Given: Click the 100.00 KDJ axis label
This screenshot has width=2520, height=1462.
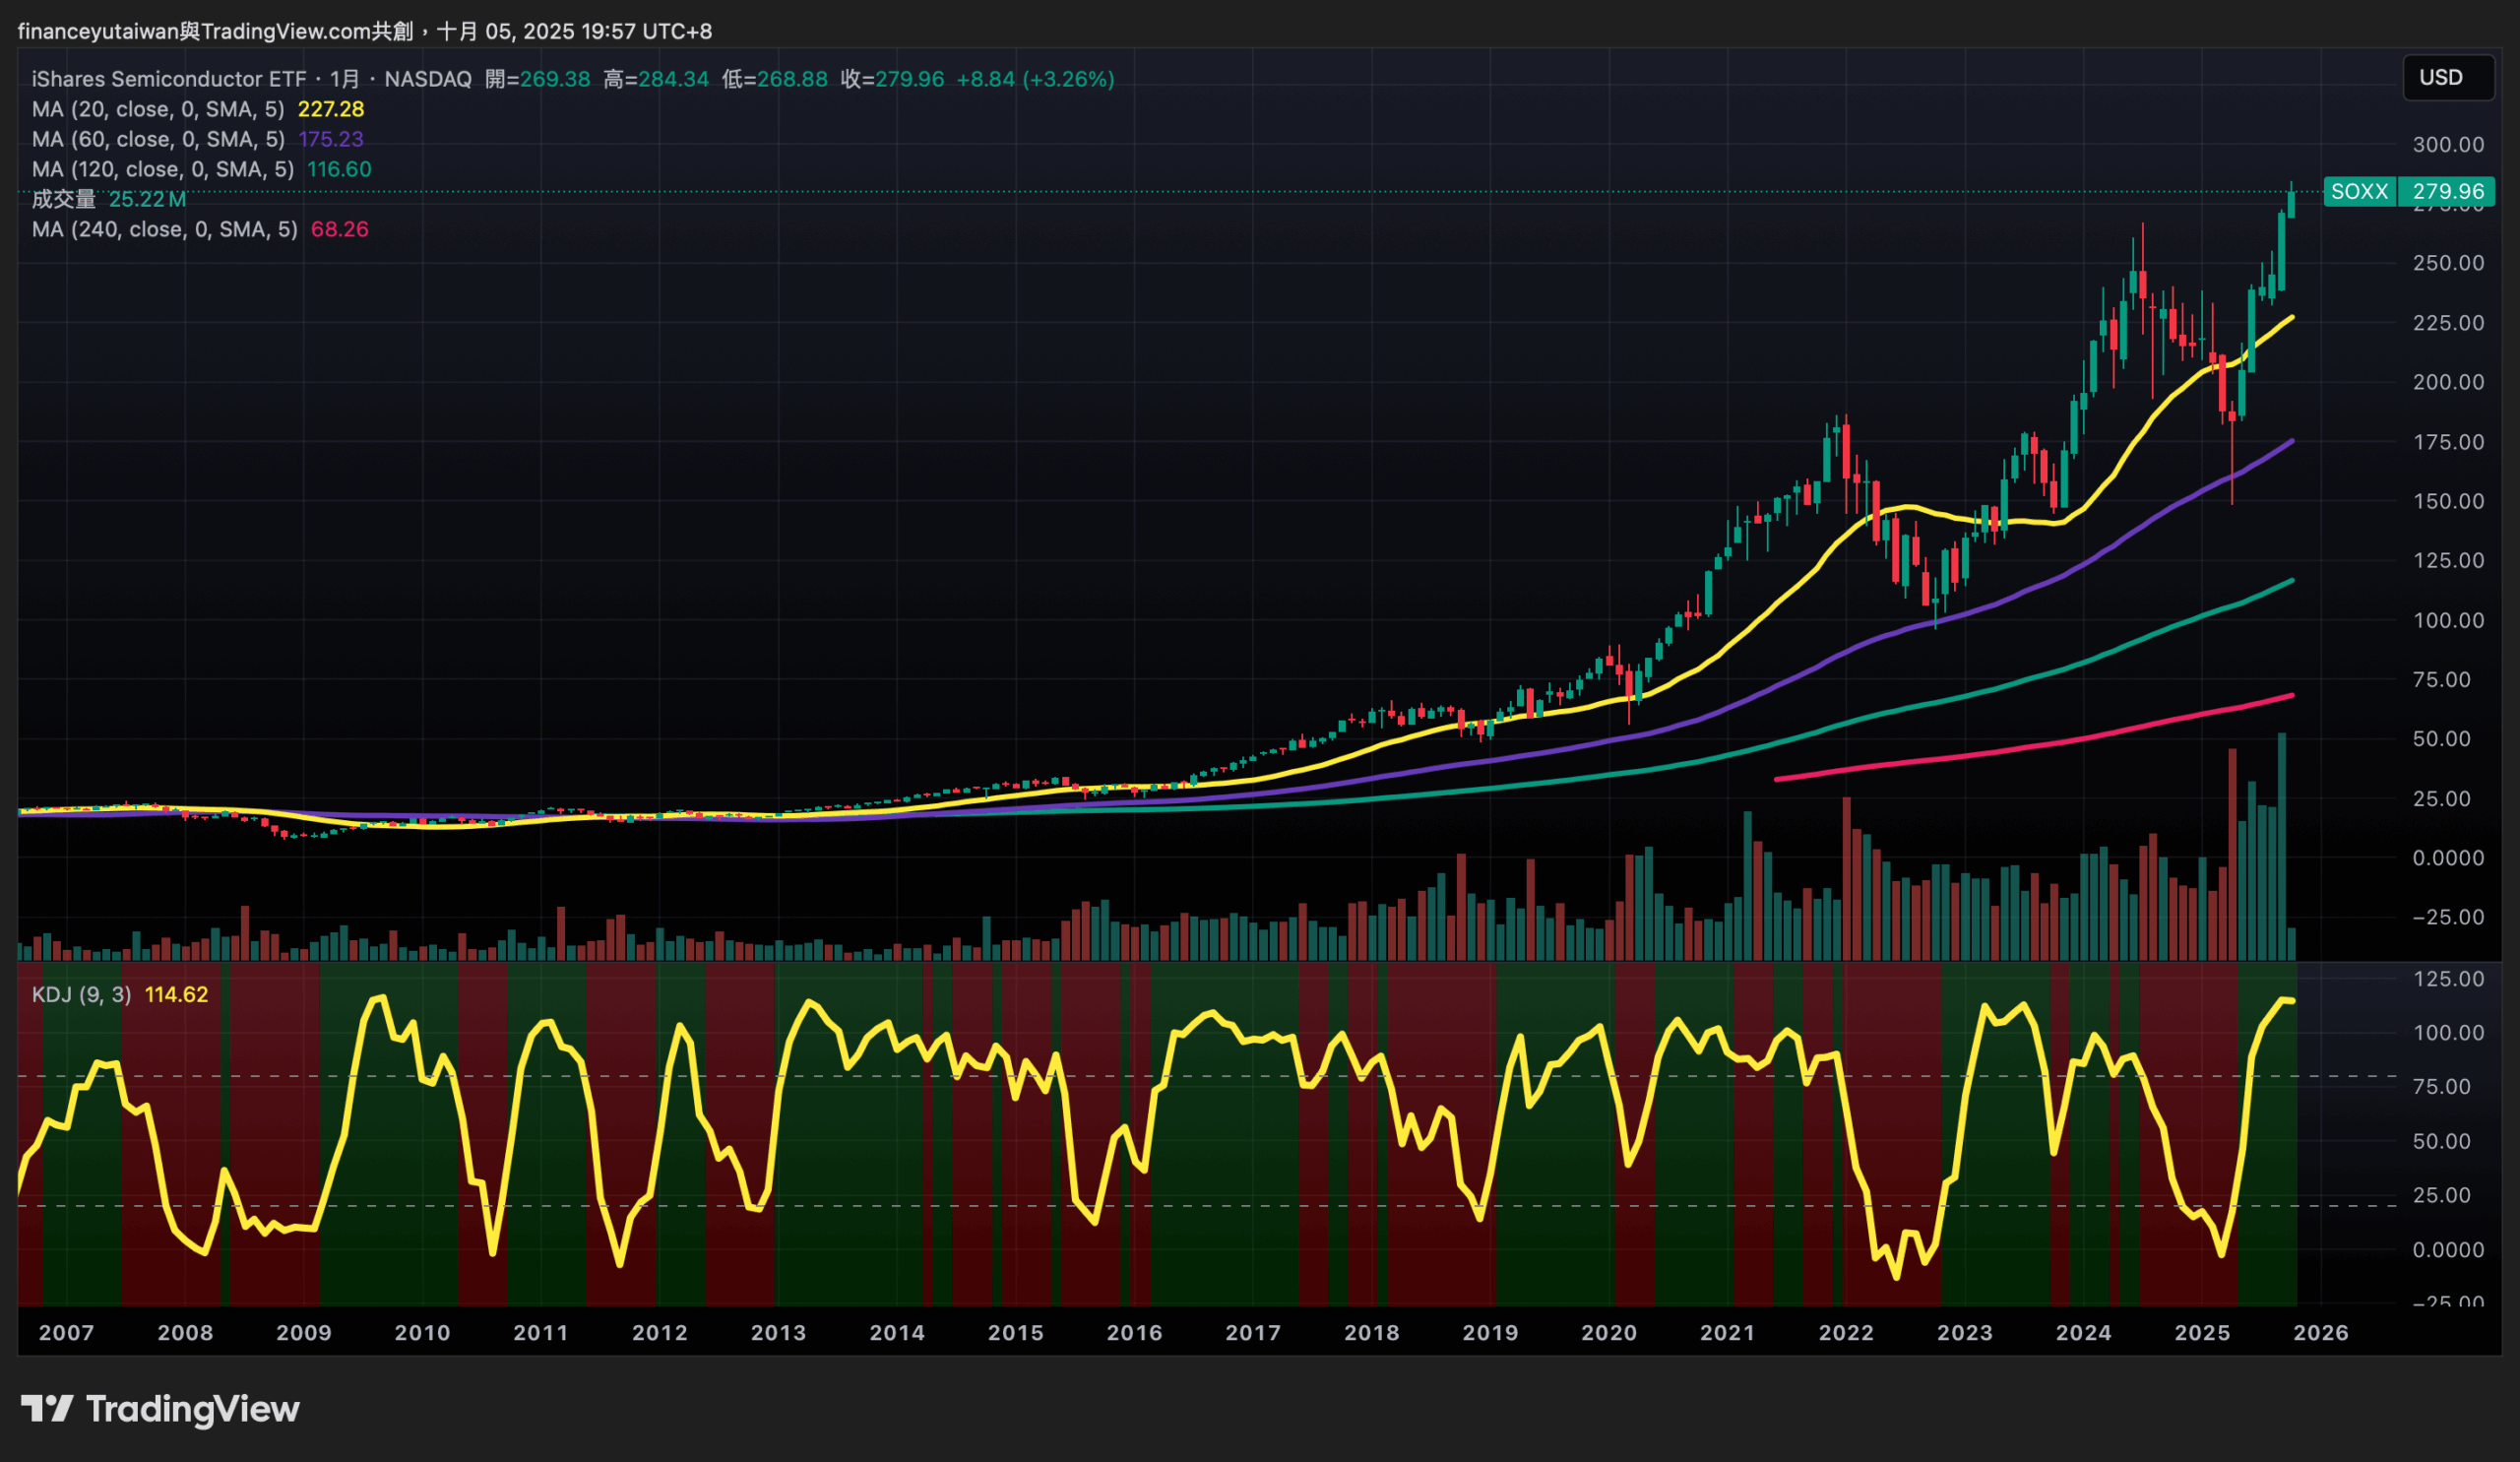Looking at the screenshot, I should coord(2448,1032).
